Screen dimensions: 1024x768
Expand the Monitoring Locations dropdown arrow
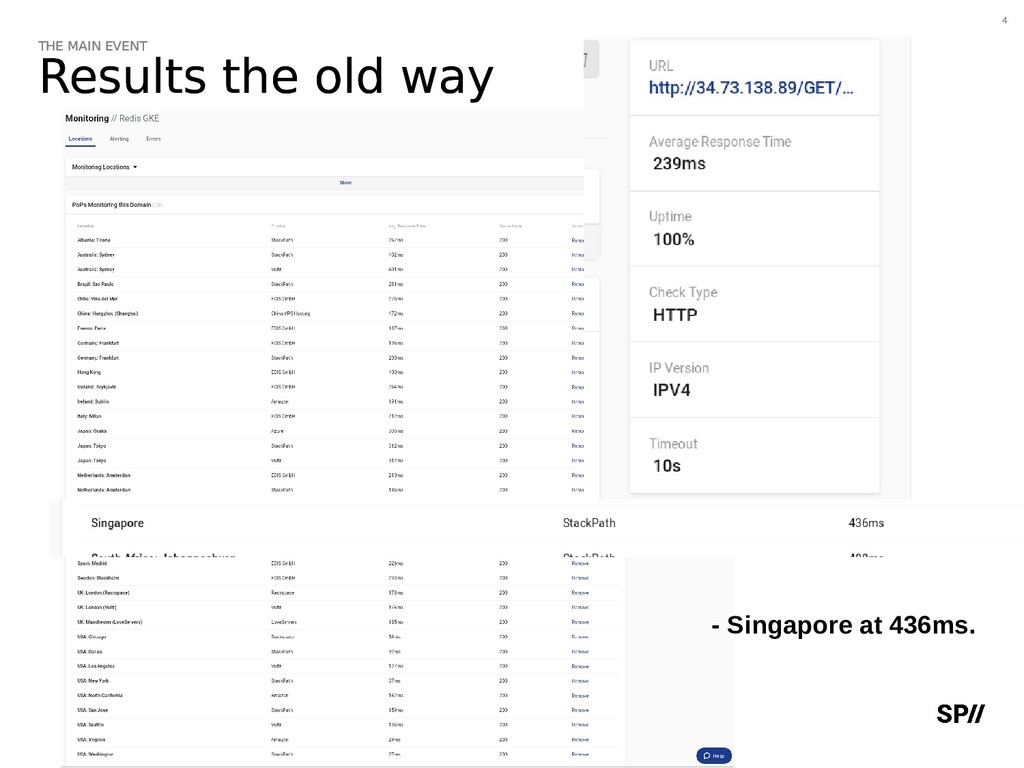[135, 167]
